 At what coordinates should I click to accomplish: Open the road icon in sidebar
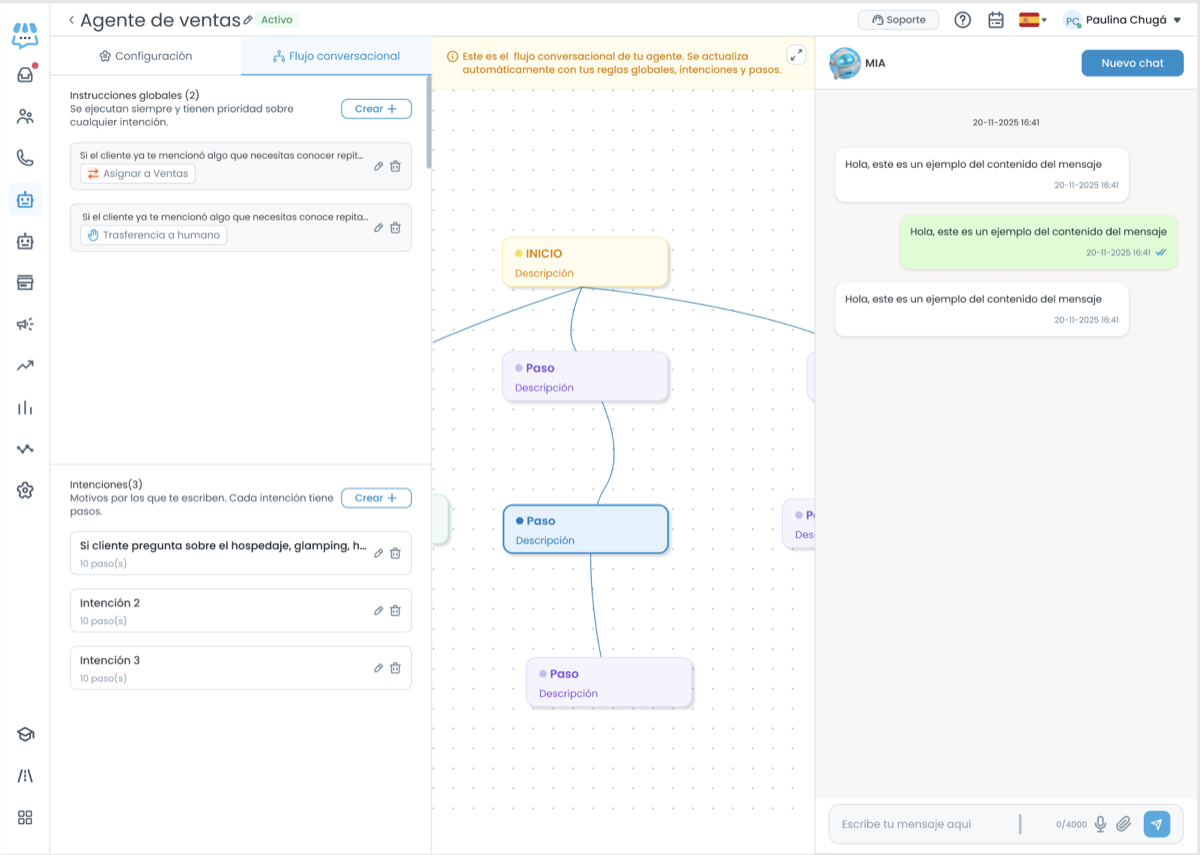(x=25, y=776)
